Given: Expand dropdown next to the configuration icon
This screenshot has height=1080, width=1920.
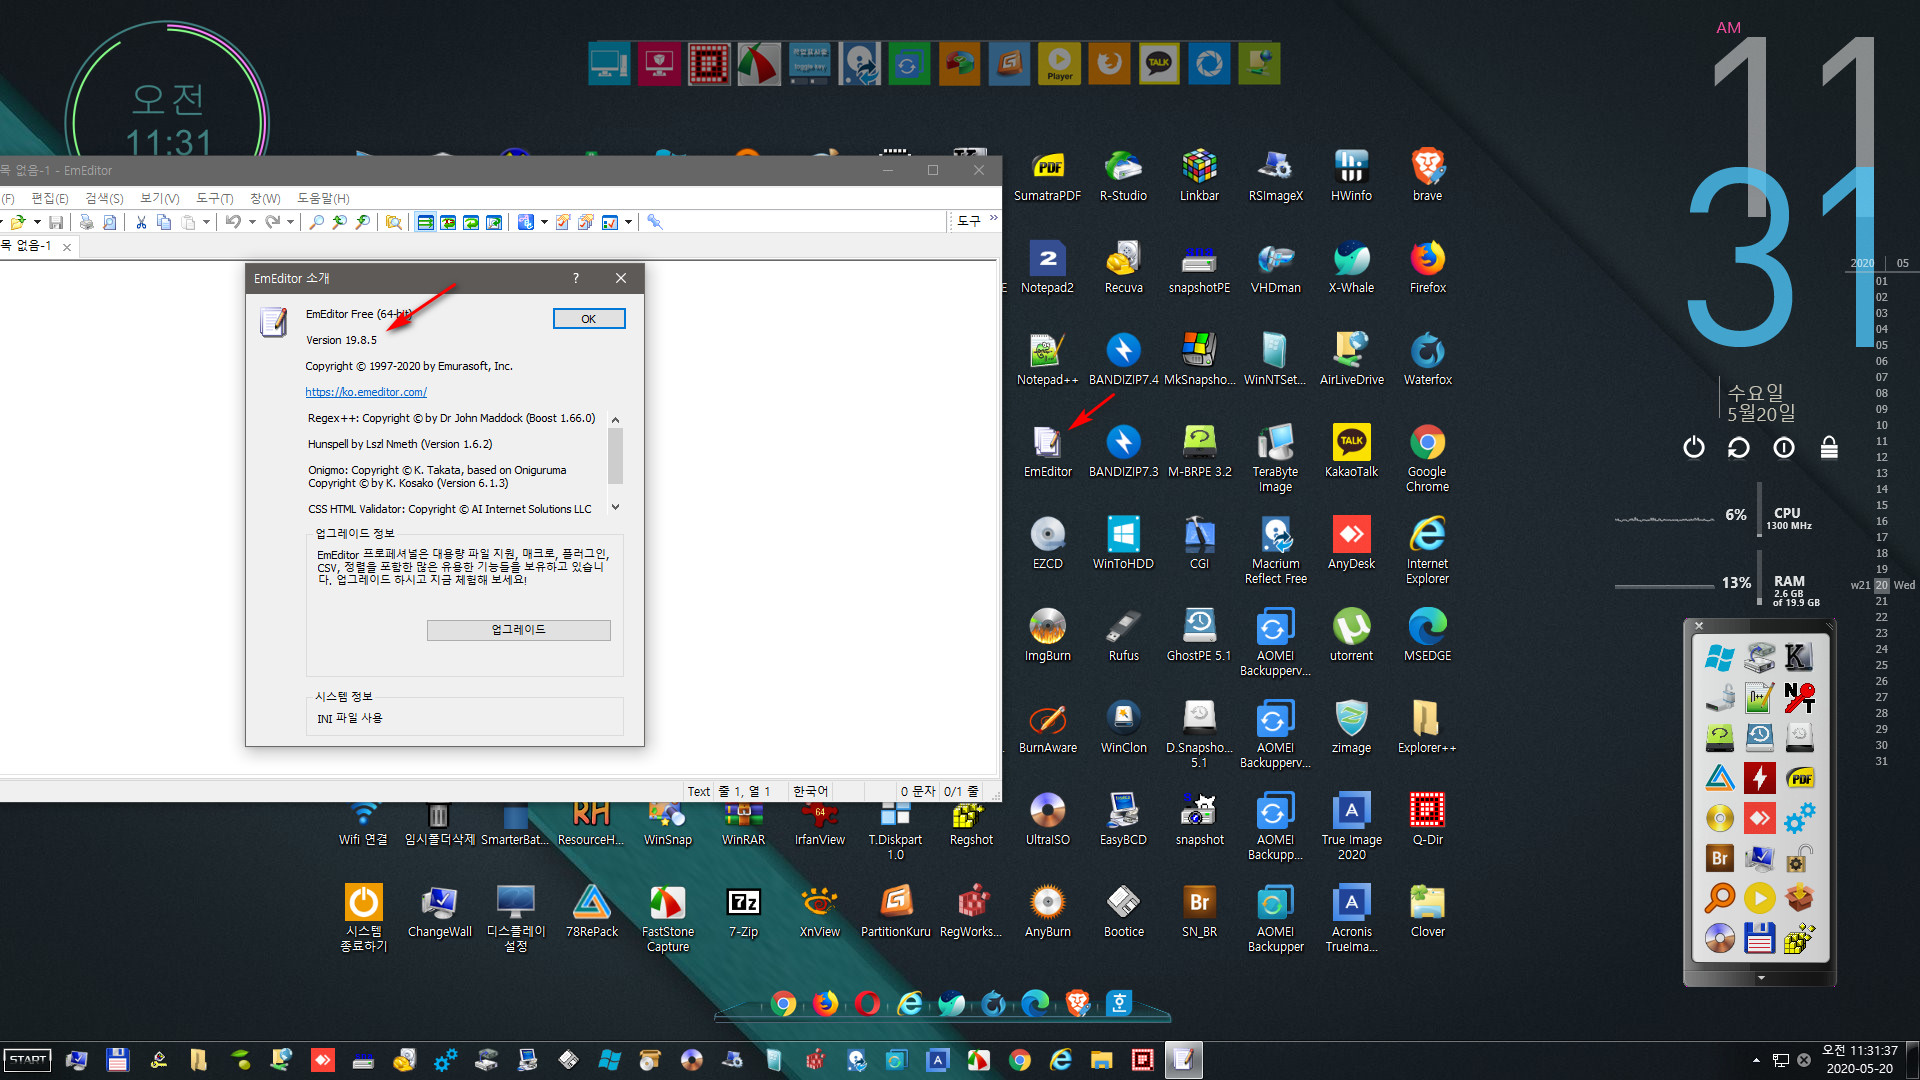Looking at the screenshot, I should [544, 222].
